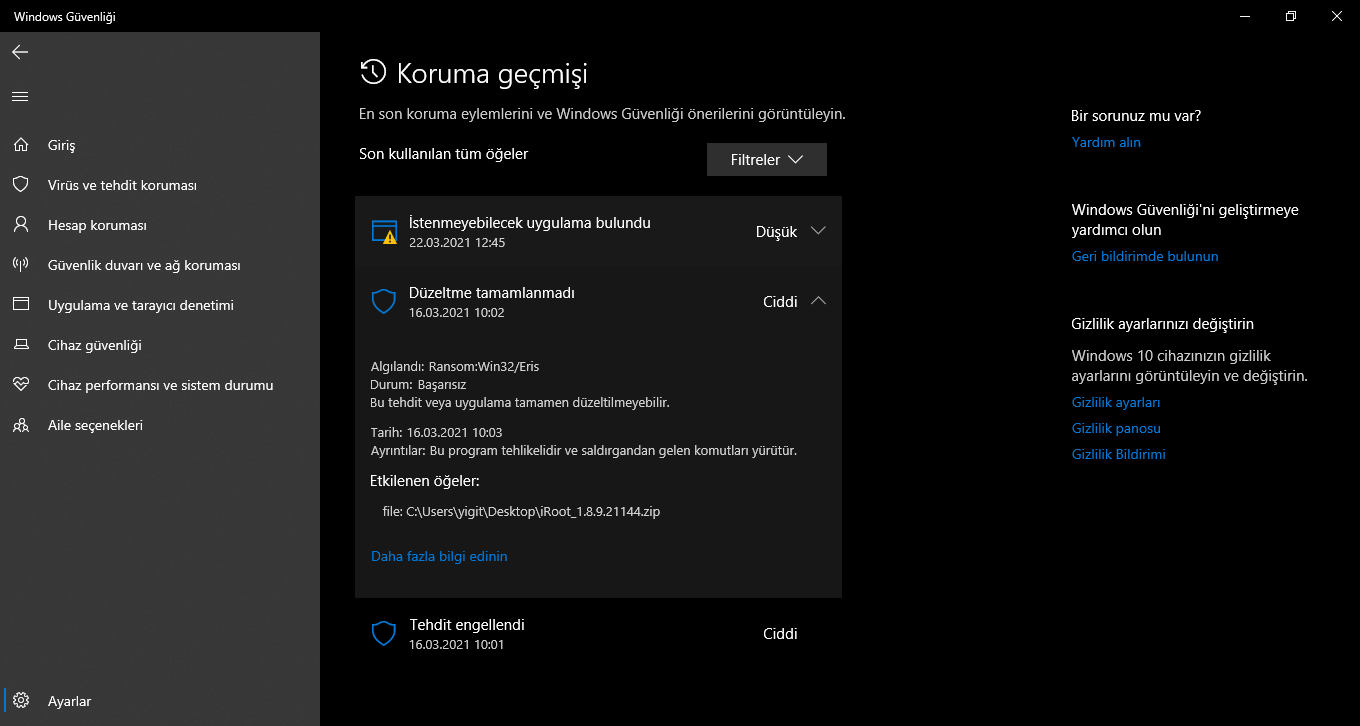Viewport: 1360px width, 726px height.
Task: Go back with the back arrow
Action: coord(20,52)
